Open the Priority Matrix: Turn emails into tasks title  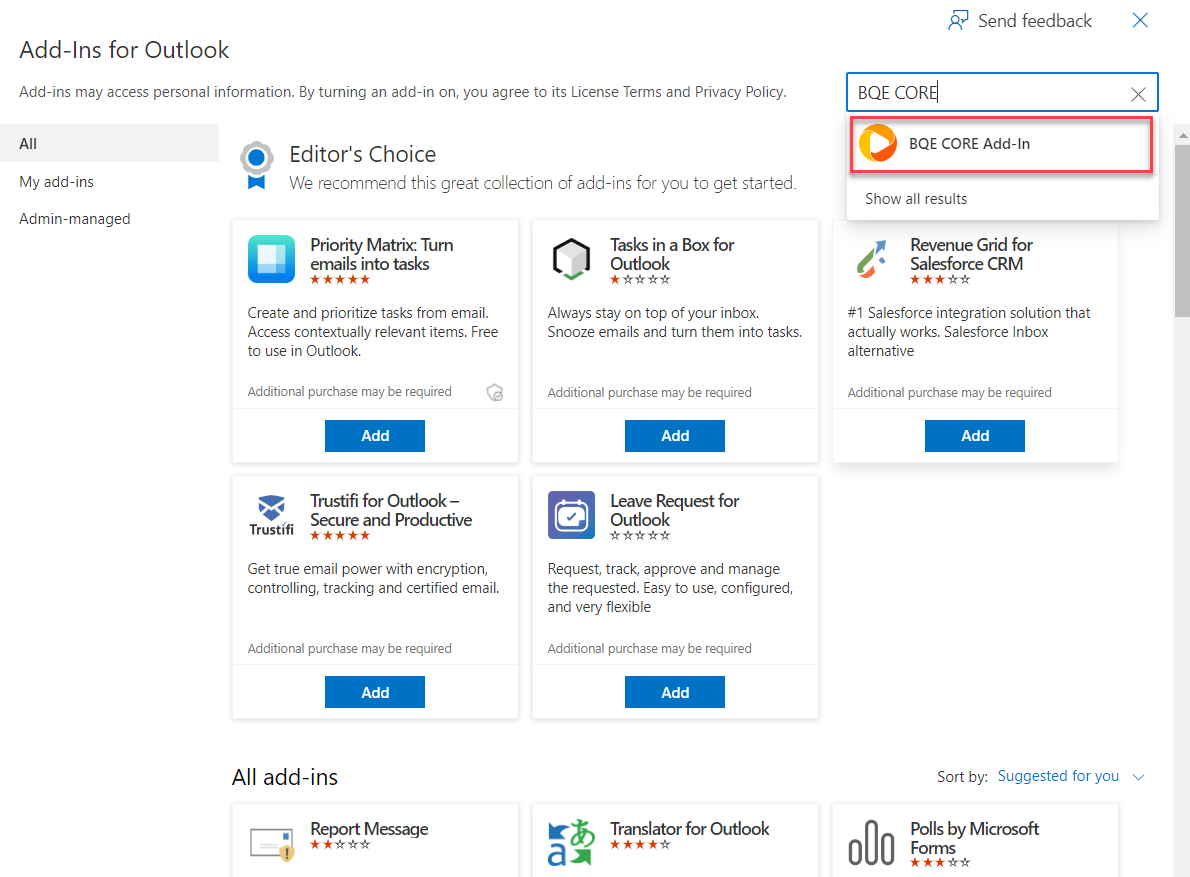pos(382,254)
